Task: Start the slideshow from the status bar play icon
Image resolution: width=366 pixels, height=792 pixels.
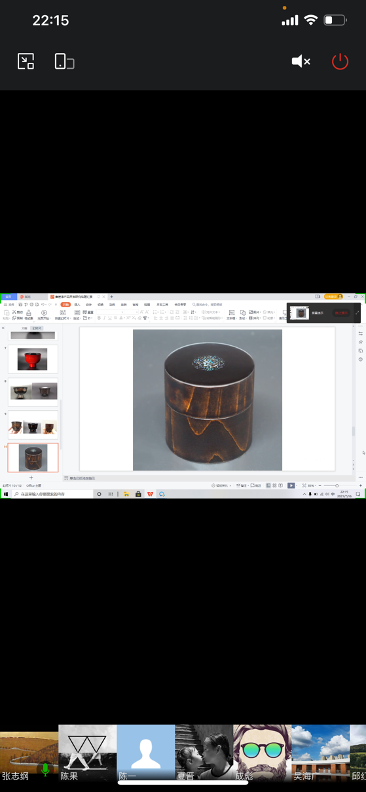Action: 291,485
